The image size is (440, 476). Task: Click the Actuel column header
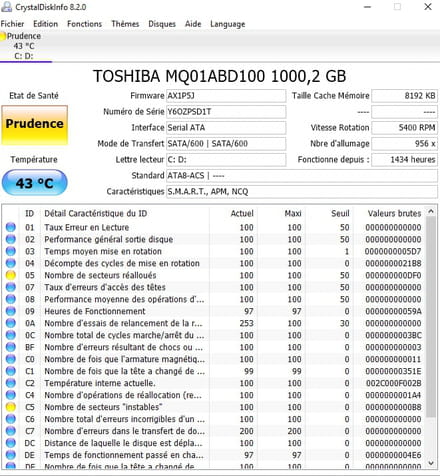[233, 213]
